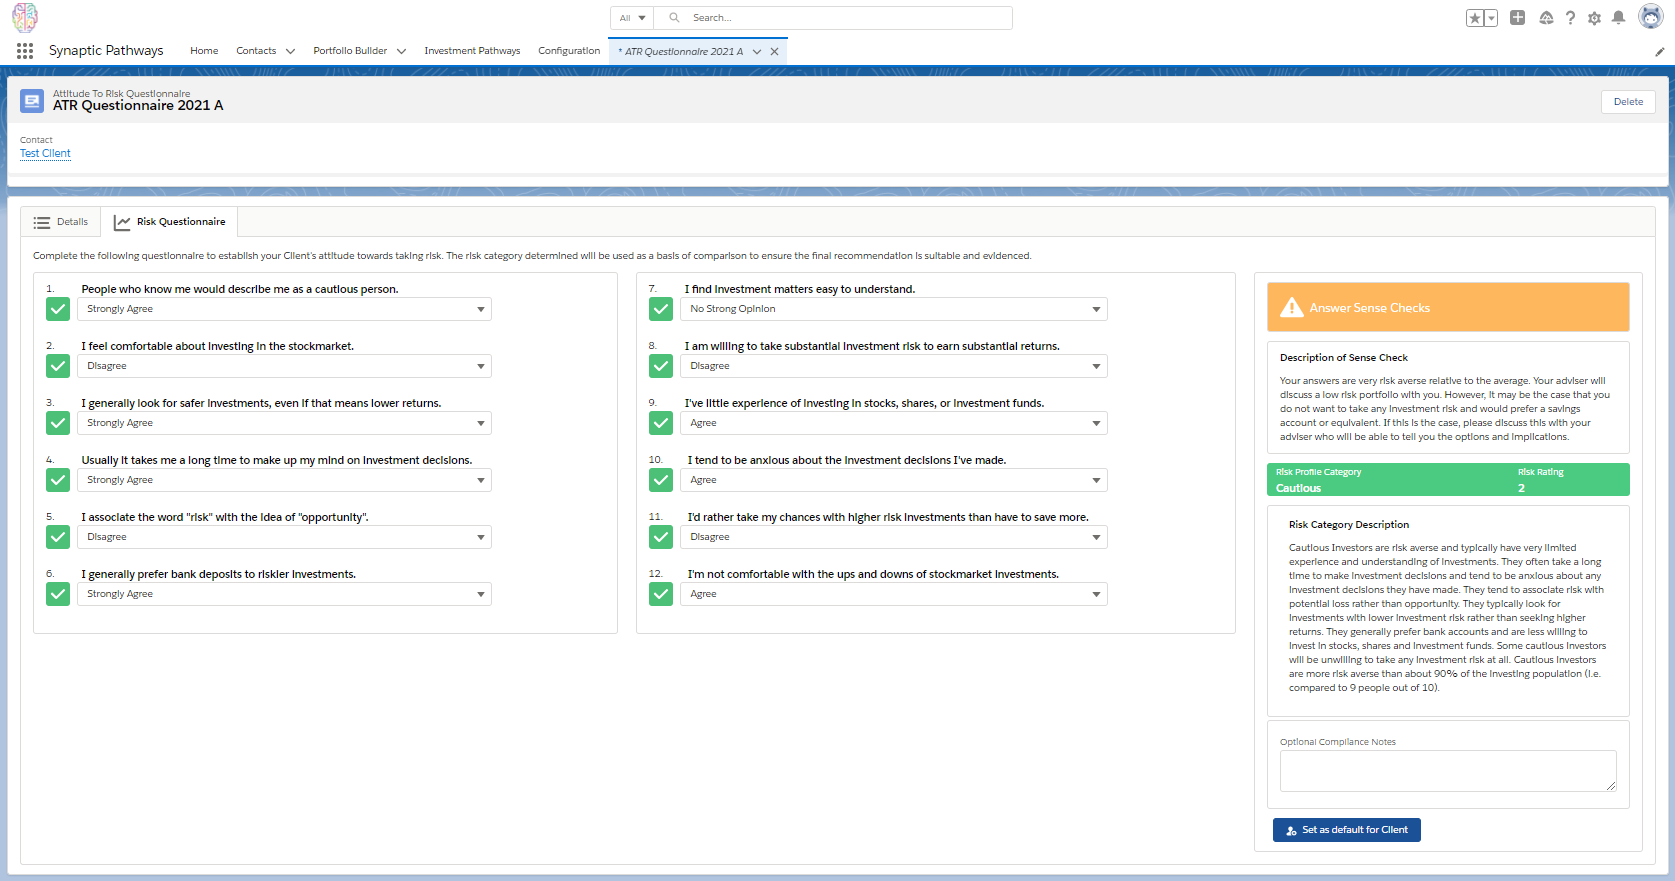Click the green check for question 3
Screen dimensions: 1675x881
click(58, 423)
